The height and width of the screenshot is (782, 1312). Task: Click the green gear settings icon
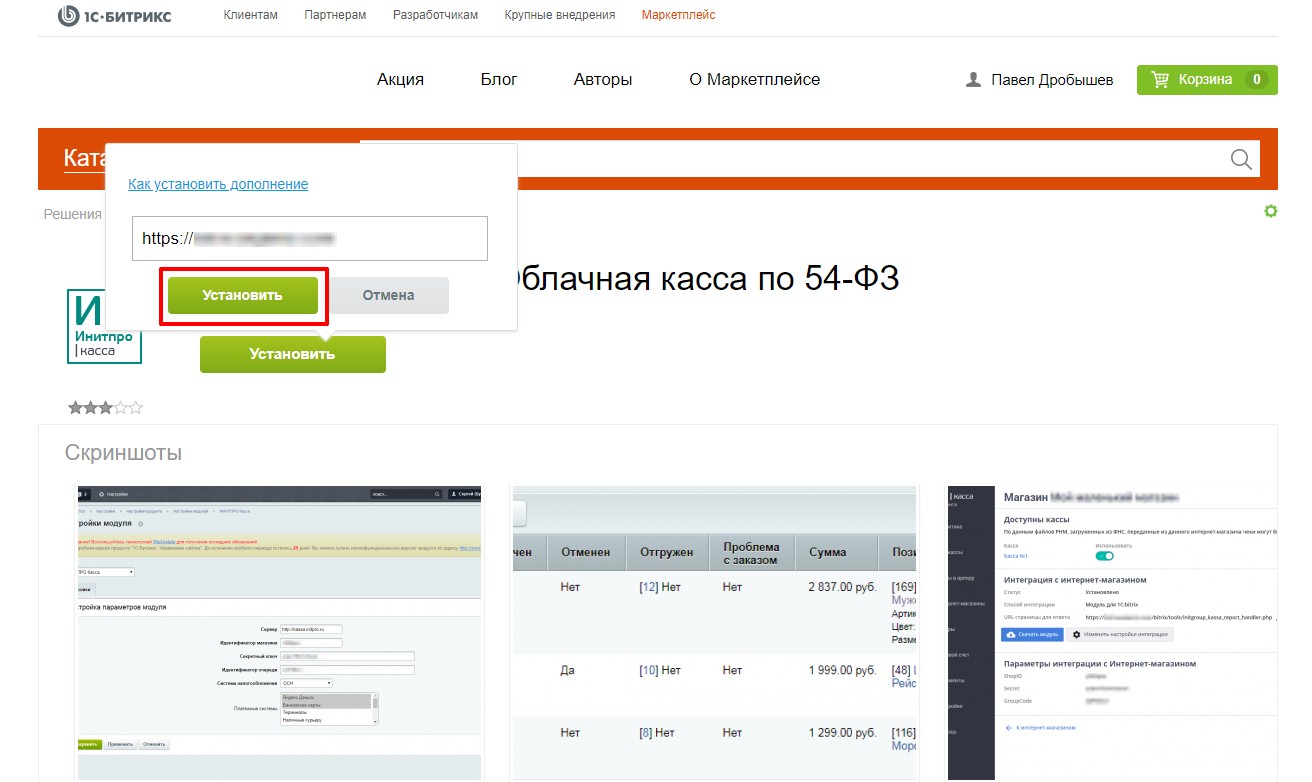(x=1271, y=211)
